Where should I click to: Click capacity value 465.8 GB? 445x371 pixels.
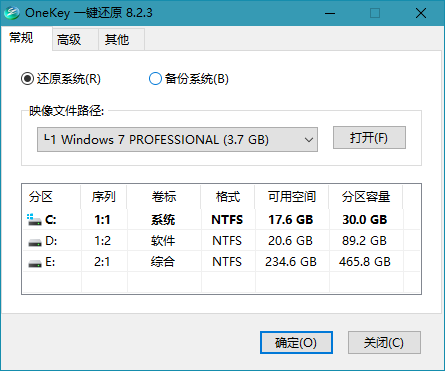(x=365, y=262)
